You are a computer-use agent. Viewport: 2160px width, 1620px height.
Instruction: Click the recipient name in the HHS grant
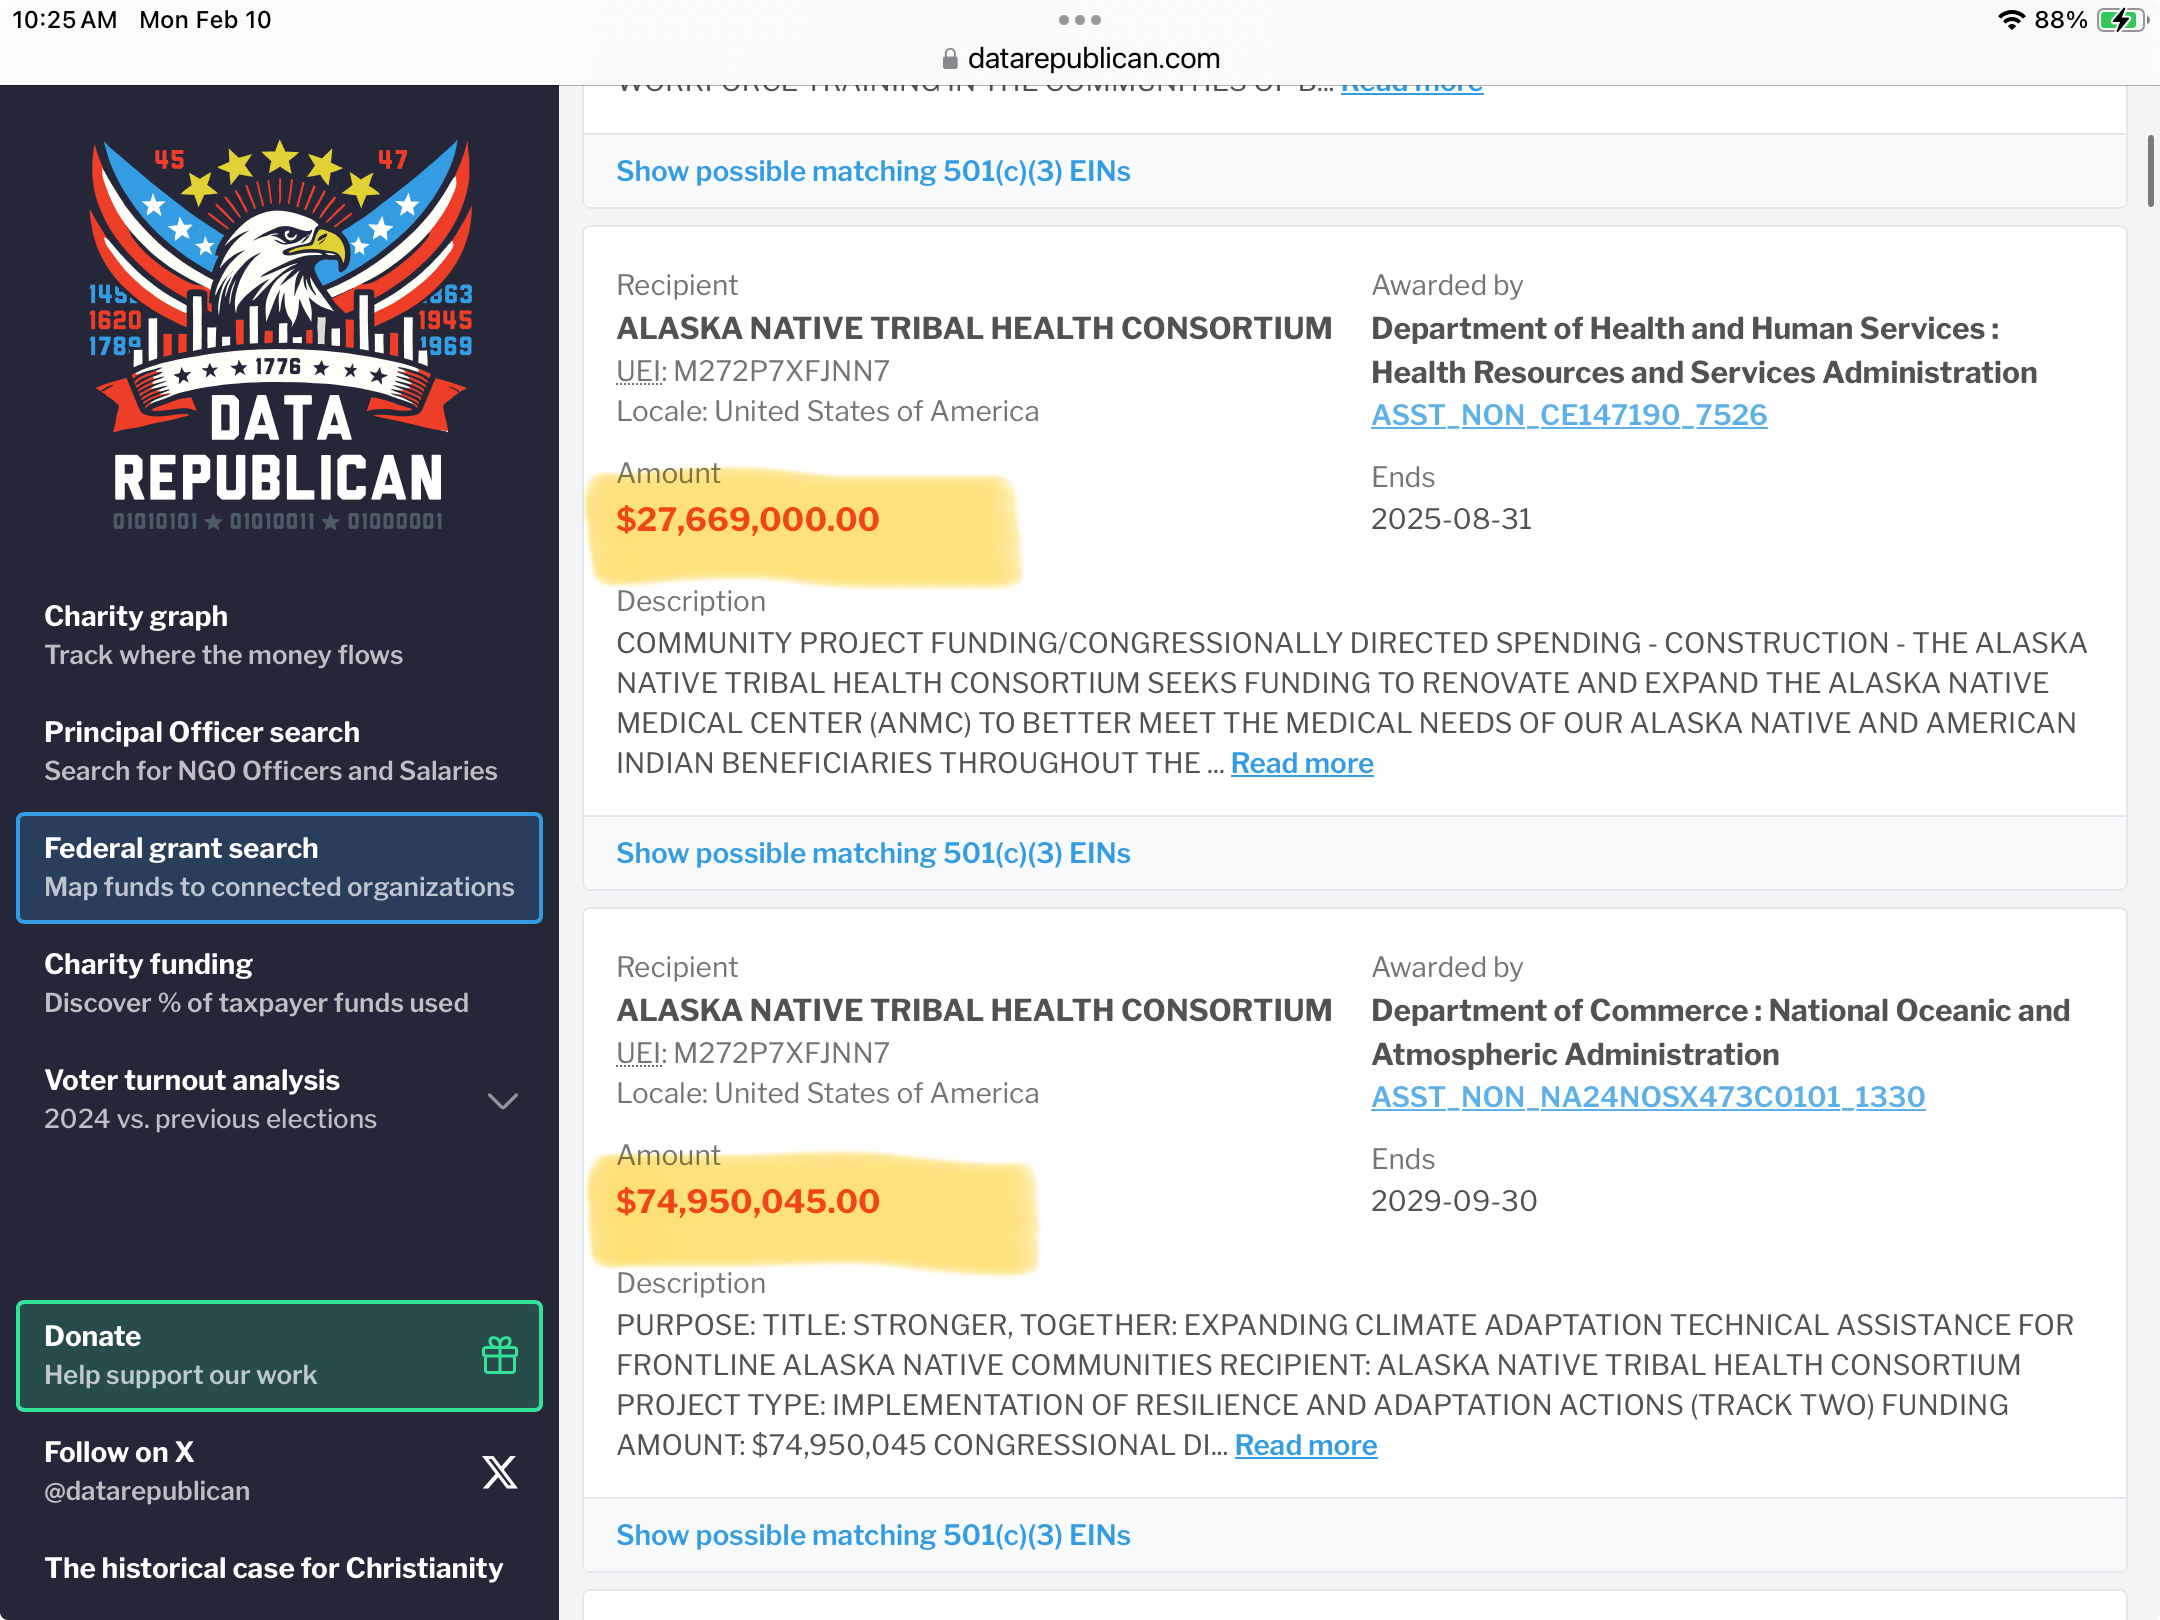coord(974,328)
